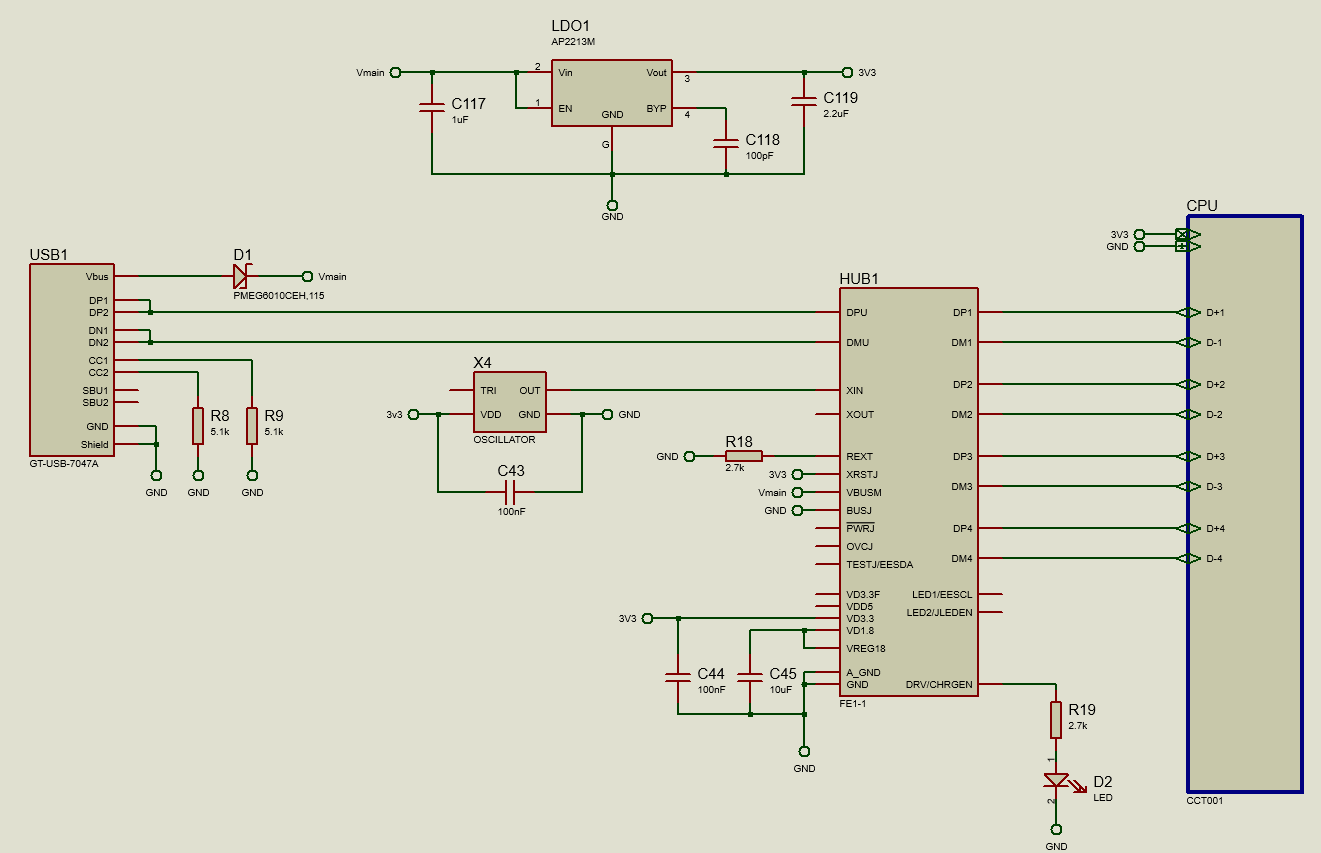Click the SBU2 pin label on USB1
The image size is (1321, 853).
(95, 403)
